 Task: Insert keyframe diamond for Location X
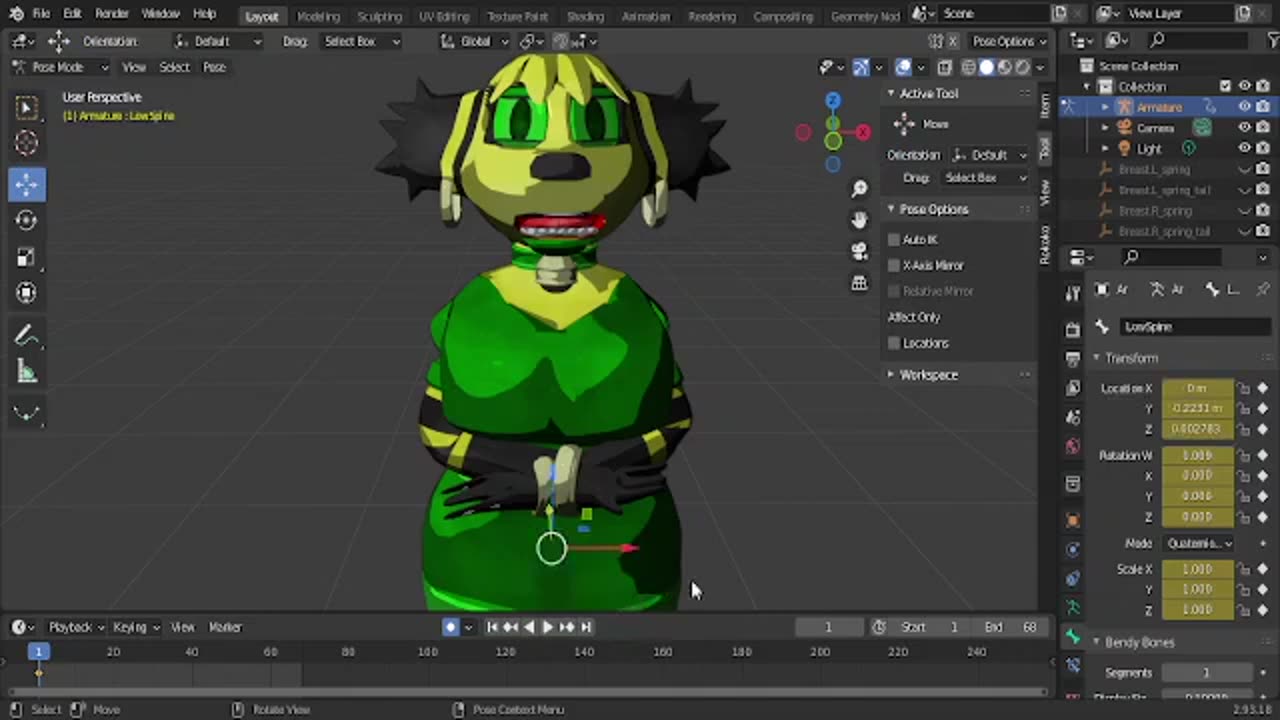(x=1262, y=388)
